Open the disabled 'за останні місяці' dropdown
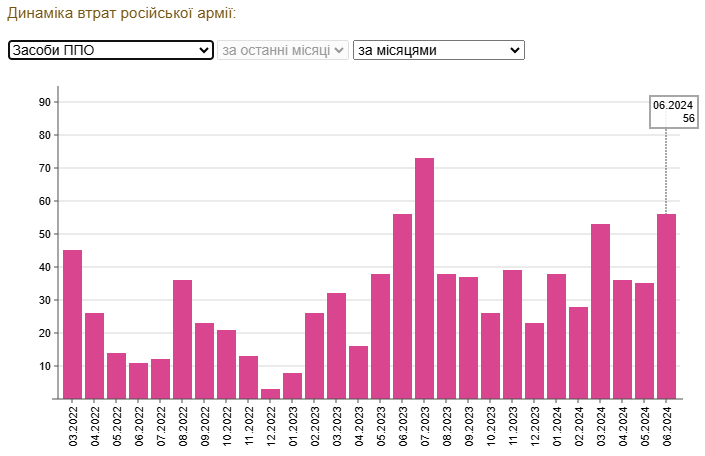This screenshot has width=705, height=456. (x=283, y=50)
